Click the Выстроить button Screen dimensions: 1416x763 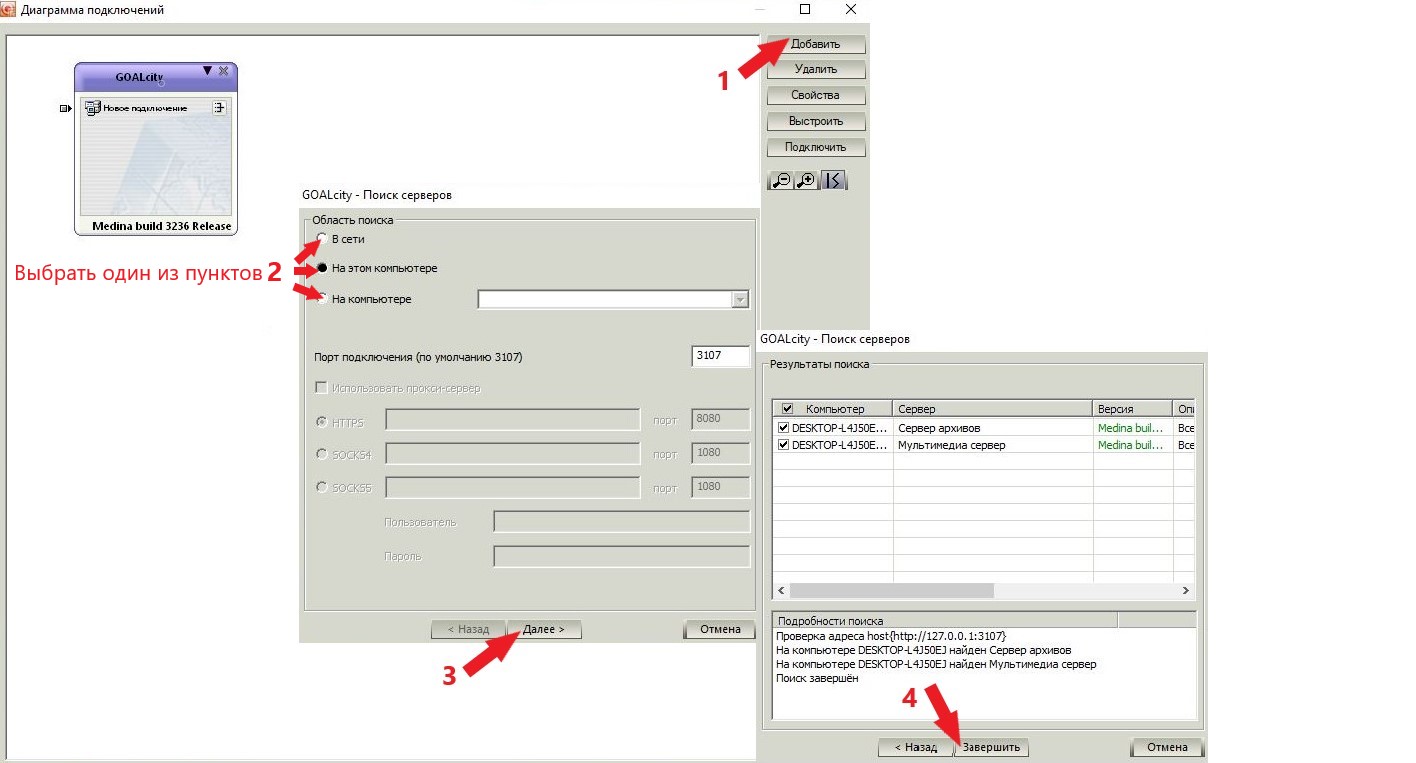(x=815, y=121)
